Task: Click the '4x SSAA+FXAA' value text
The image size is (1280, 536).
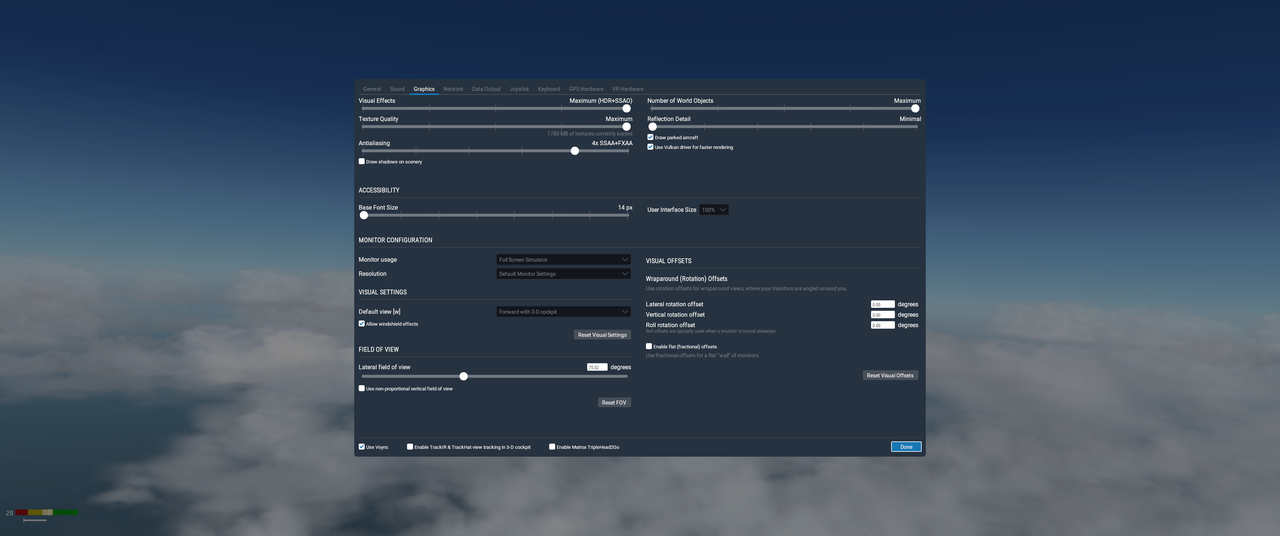Action: tap(612, 143)
